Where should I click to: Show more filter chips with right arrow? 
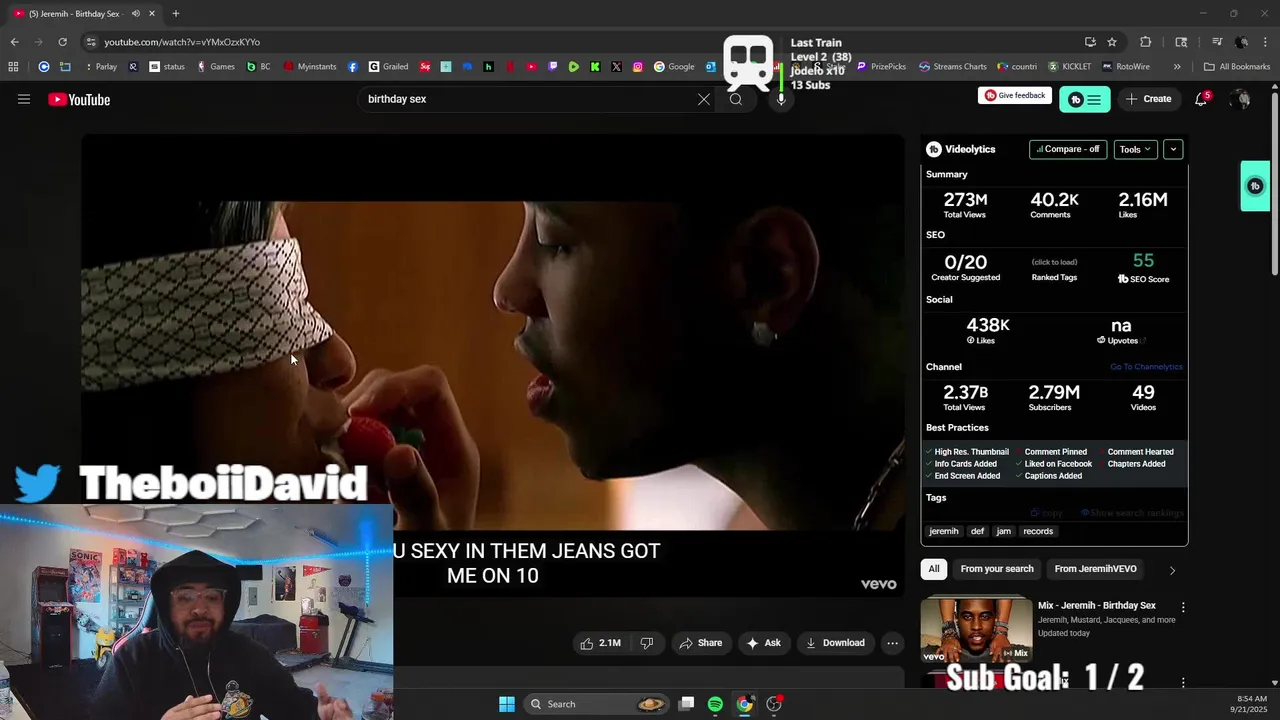[x=1172, y=570]
